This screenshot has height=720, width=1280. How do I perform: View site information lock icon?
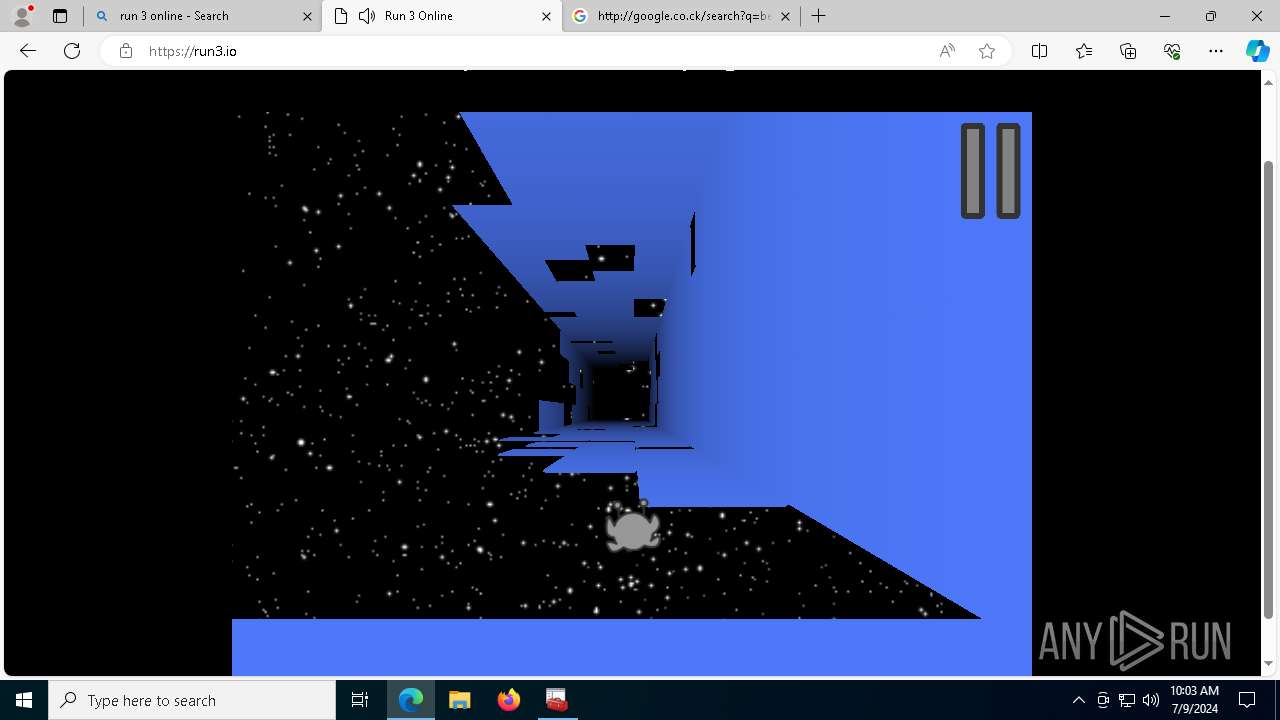click(126, 51)
